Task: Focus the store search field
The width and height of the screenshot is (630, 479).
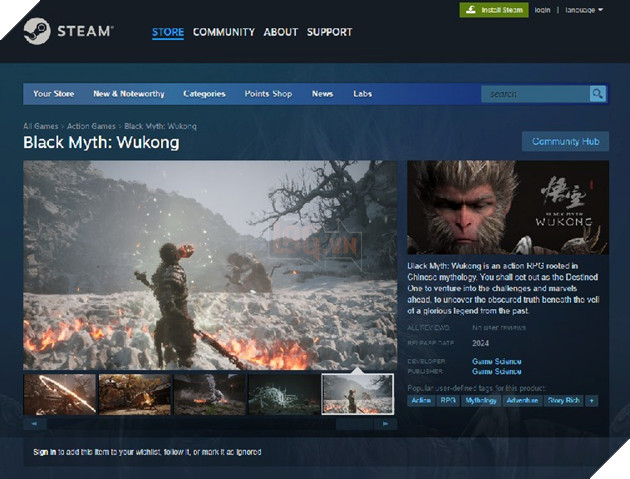Action: [536, 94]
